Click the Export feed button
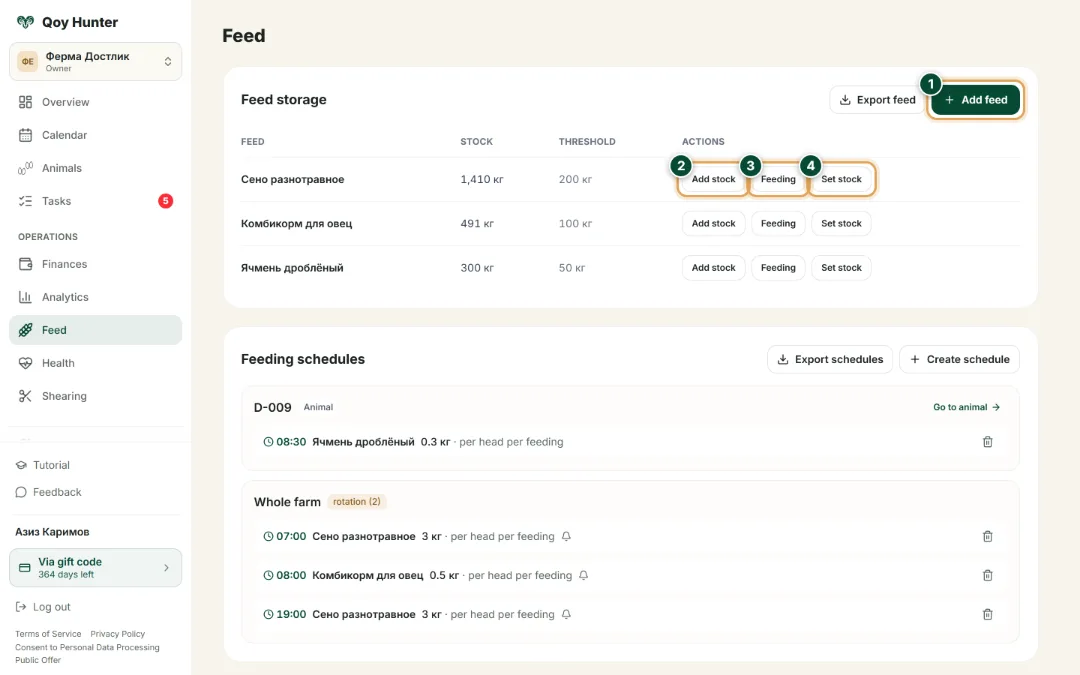Viewport: 1080px width, 675px height. tap(877, 100)
